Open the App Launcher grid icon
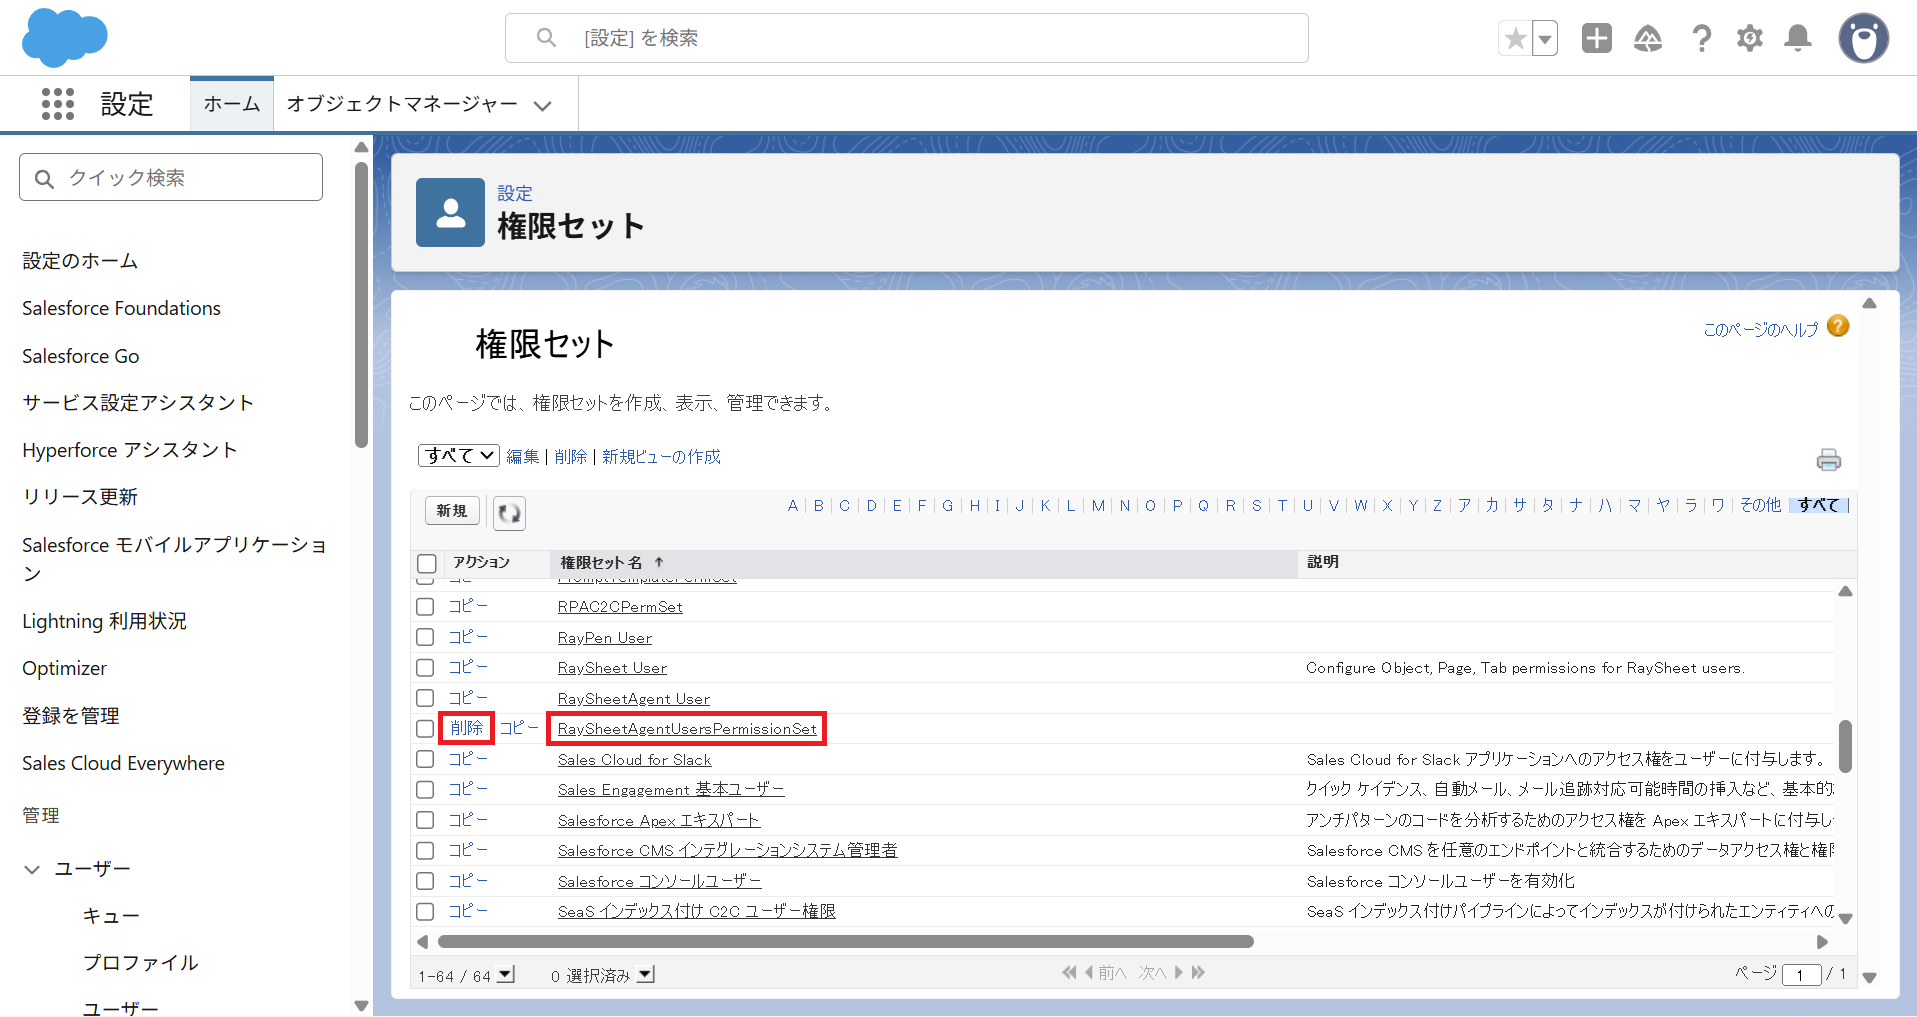 click(58, 104)
